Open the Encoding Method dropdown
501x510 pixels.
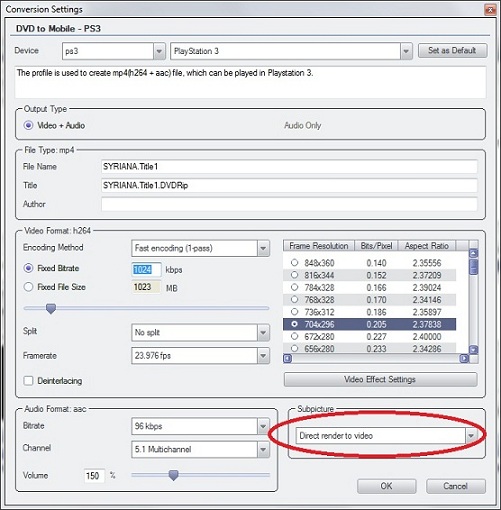pyautogui.click(x=263, y=248)
